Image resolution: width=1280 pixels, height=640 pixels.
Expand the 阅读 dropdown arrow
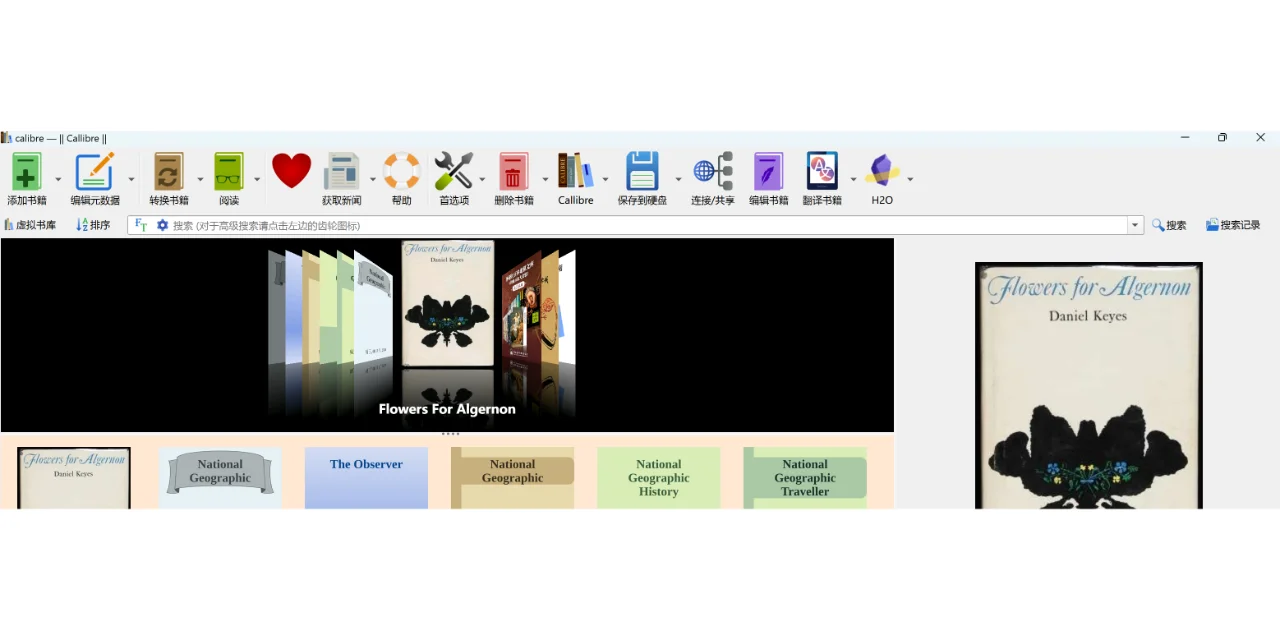257,180
